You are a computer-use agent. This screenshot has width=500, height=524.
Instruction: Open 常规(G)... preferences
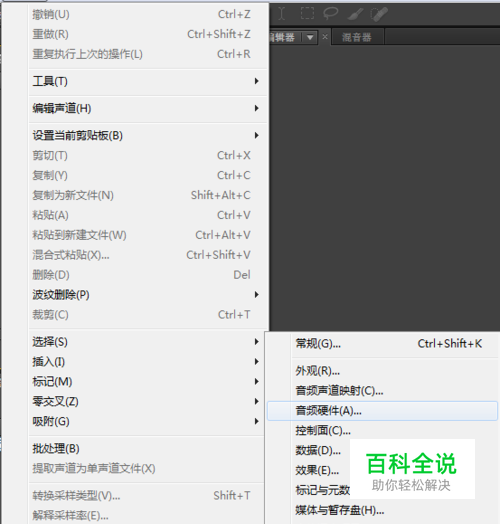[383, 344]
